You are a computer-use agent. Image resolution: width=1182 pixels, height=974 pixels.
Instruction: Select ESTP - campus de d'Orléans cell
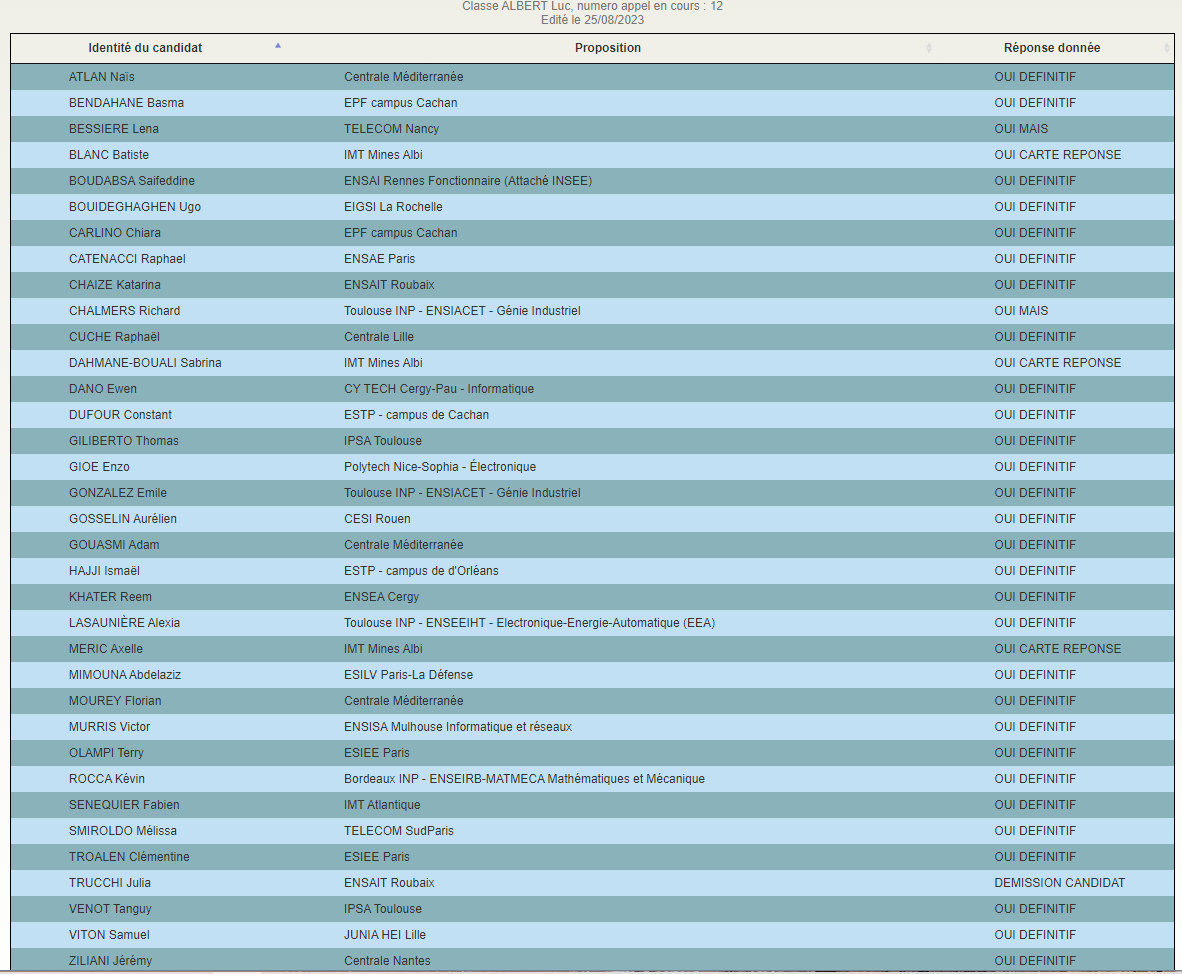tap(421, 571)
